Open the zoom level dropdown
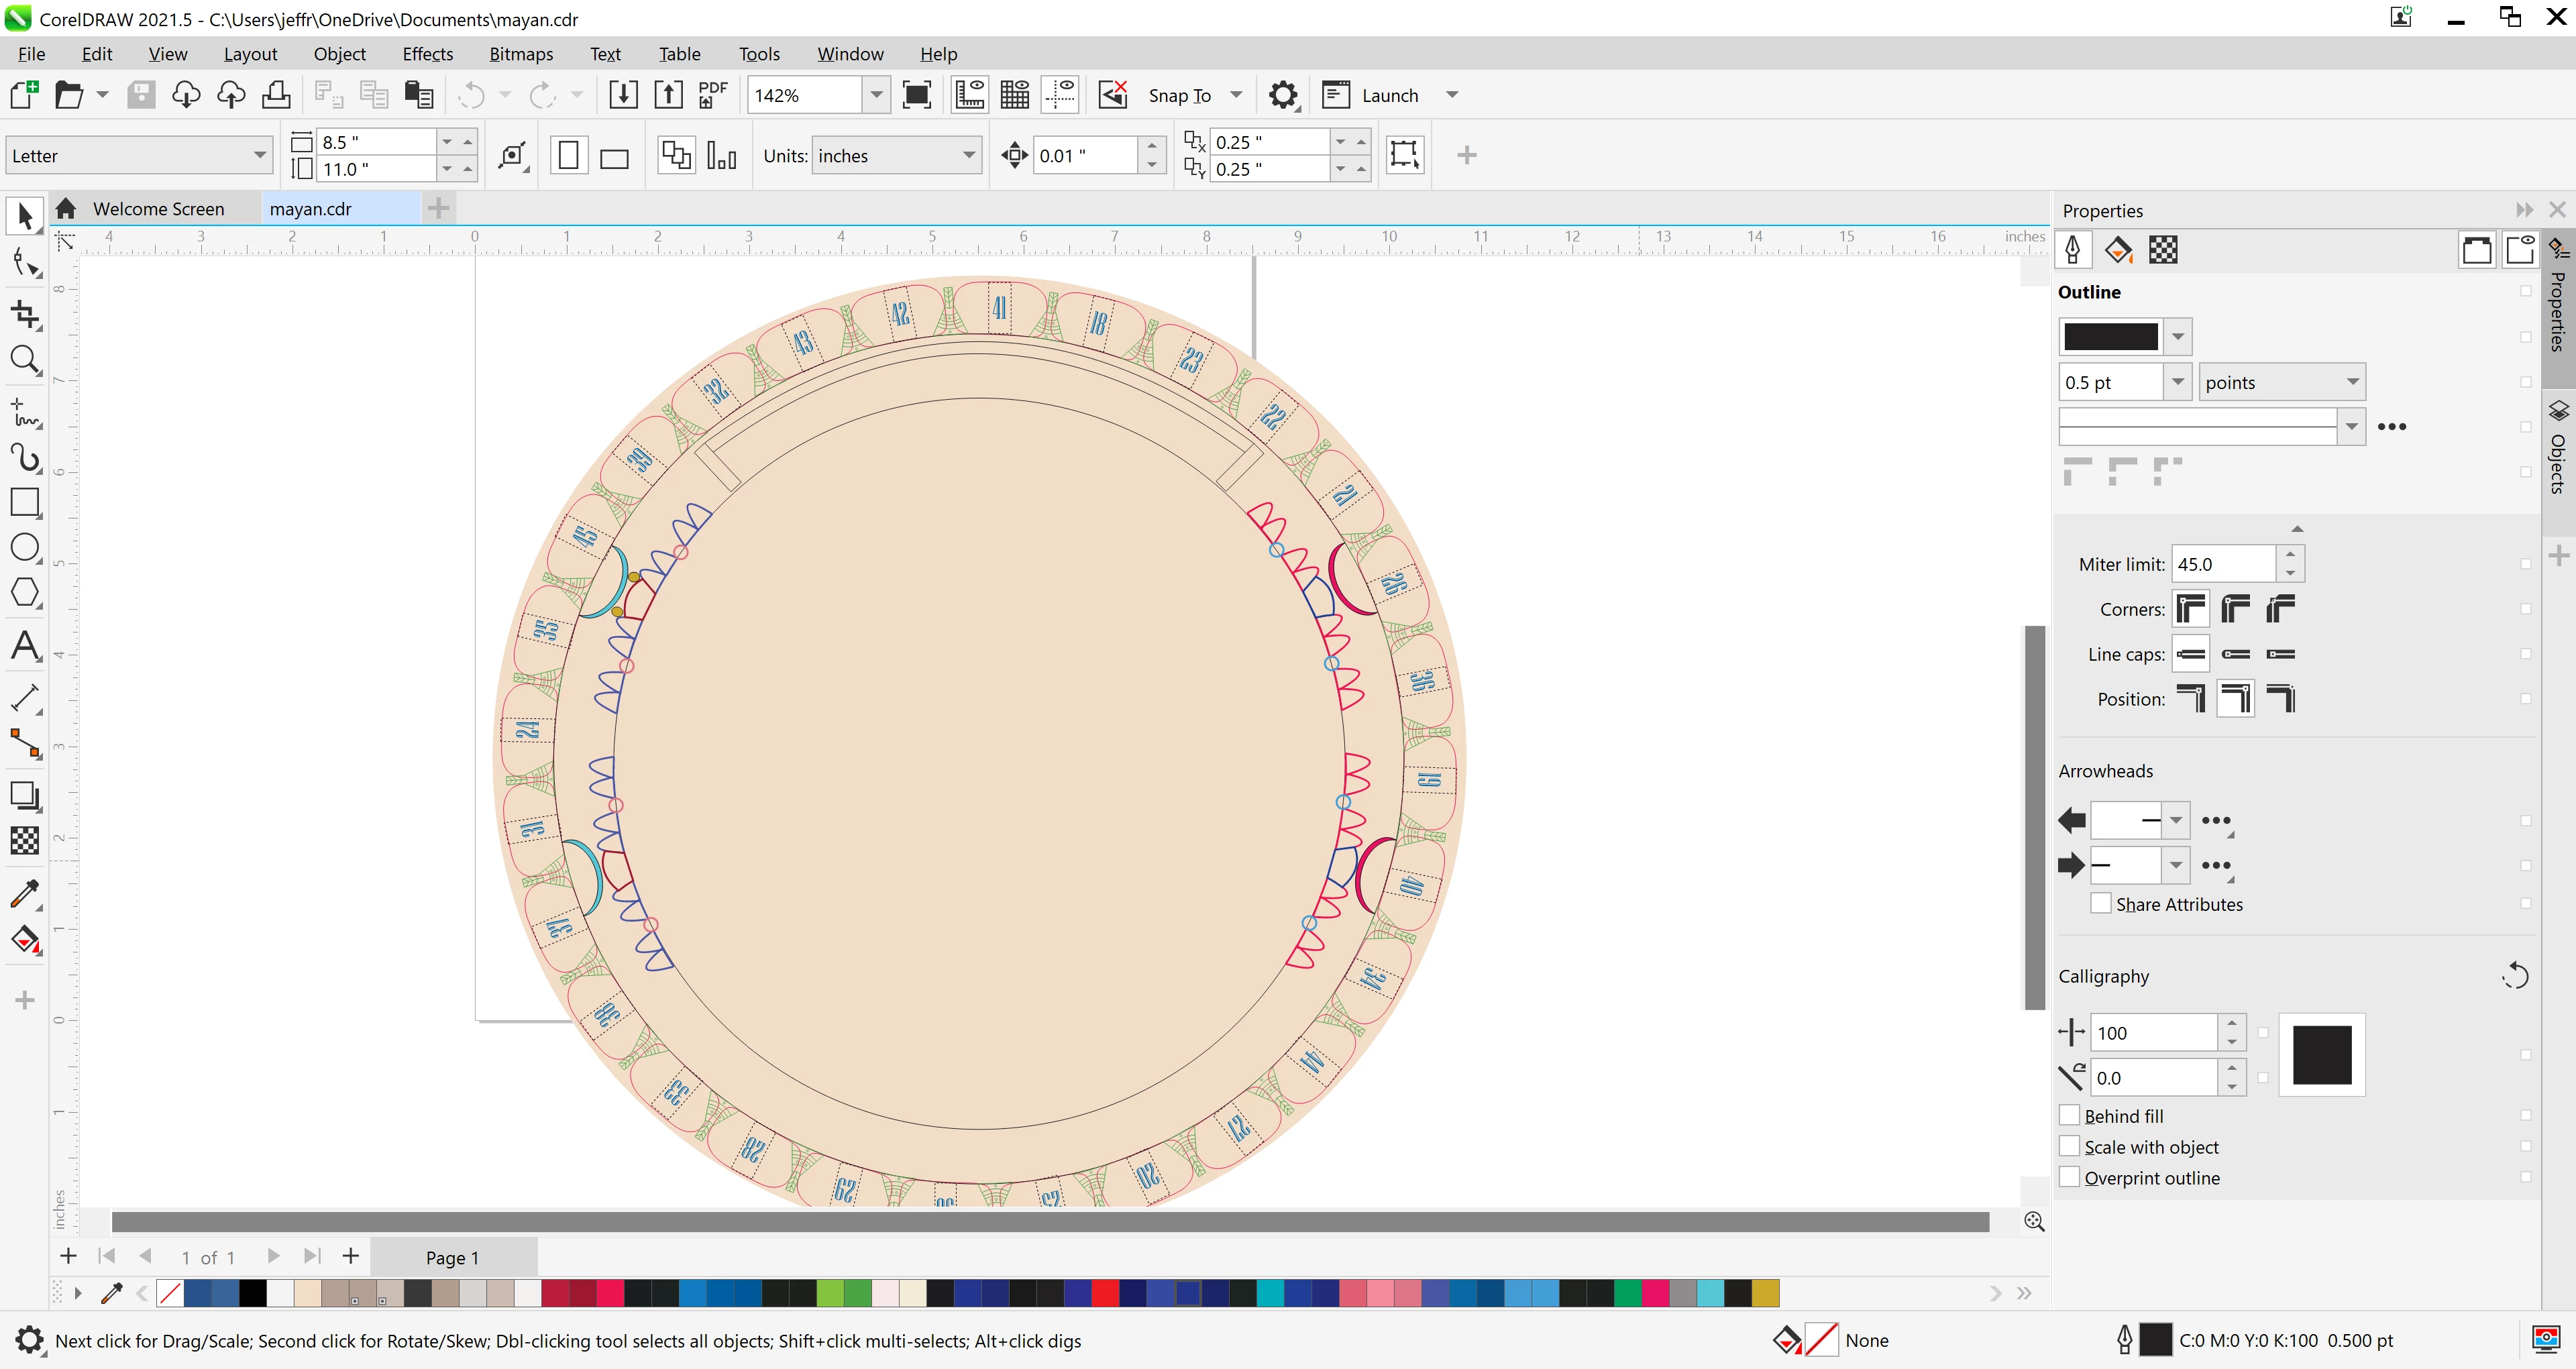 876,95
